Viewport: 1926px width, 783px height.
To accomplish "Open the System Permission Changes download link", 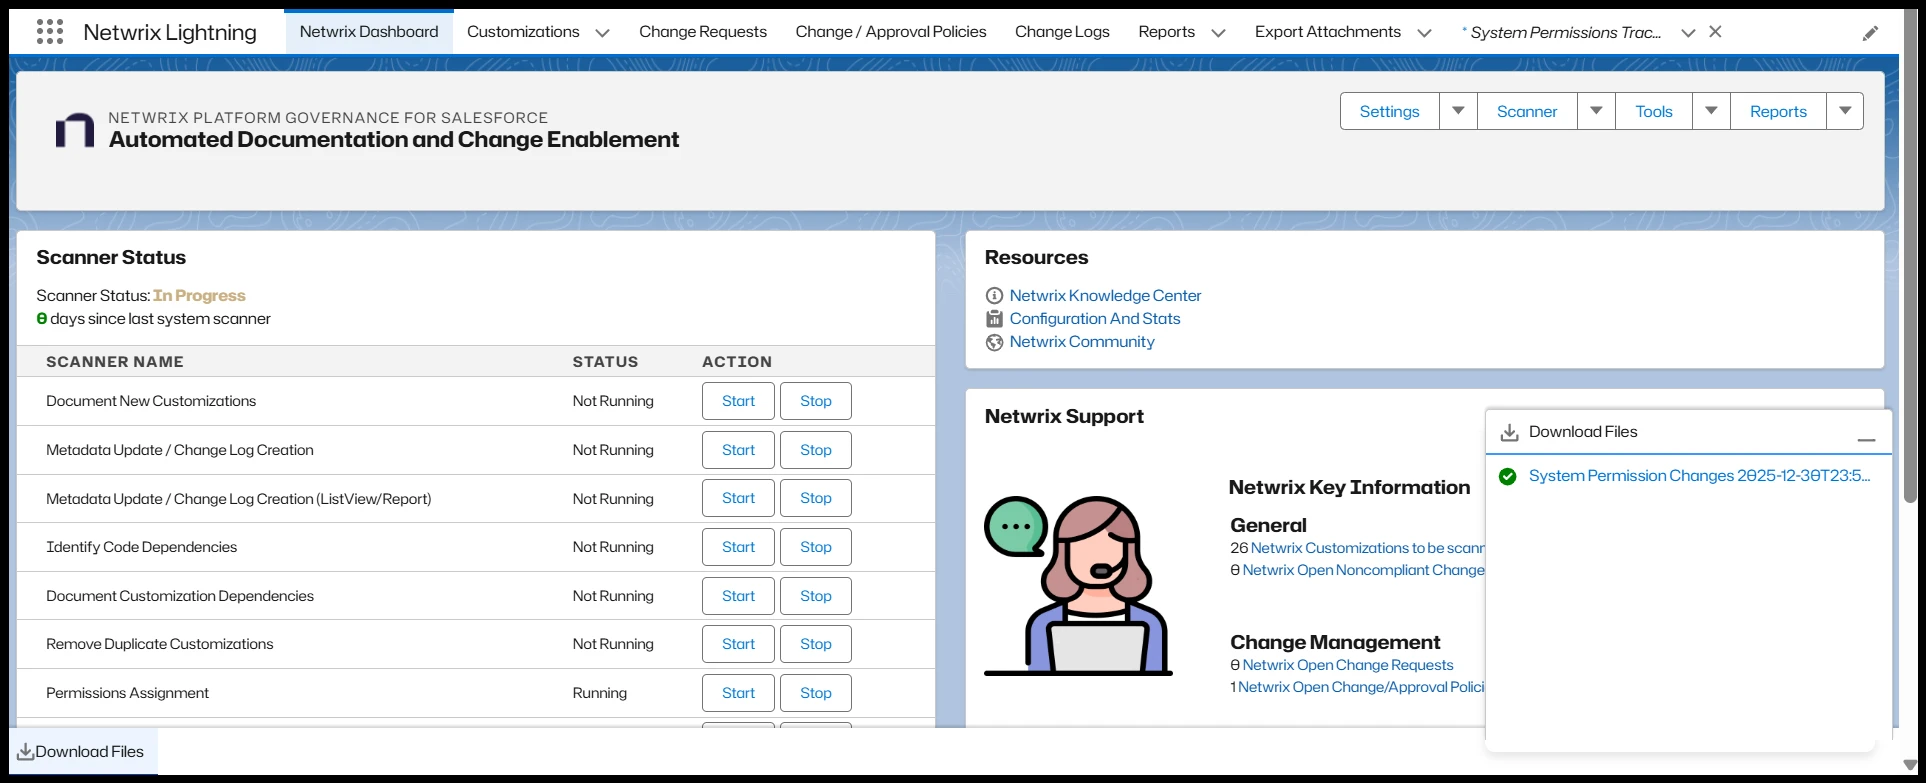I will click(x=1698, y=476).
